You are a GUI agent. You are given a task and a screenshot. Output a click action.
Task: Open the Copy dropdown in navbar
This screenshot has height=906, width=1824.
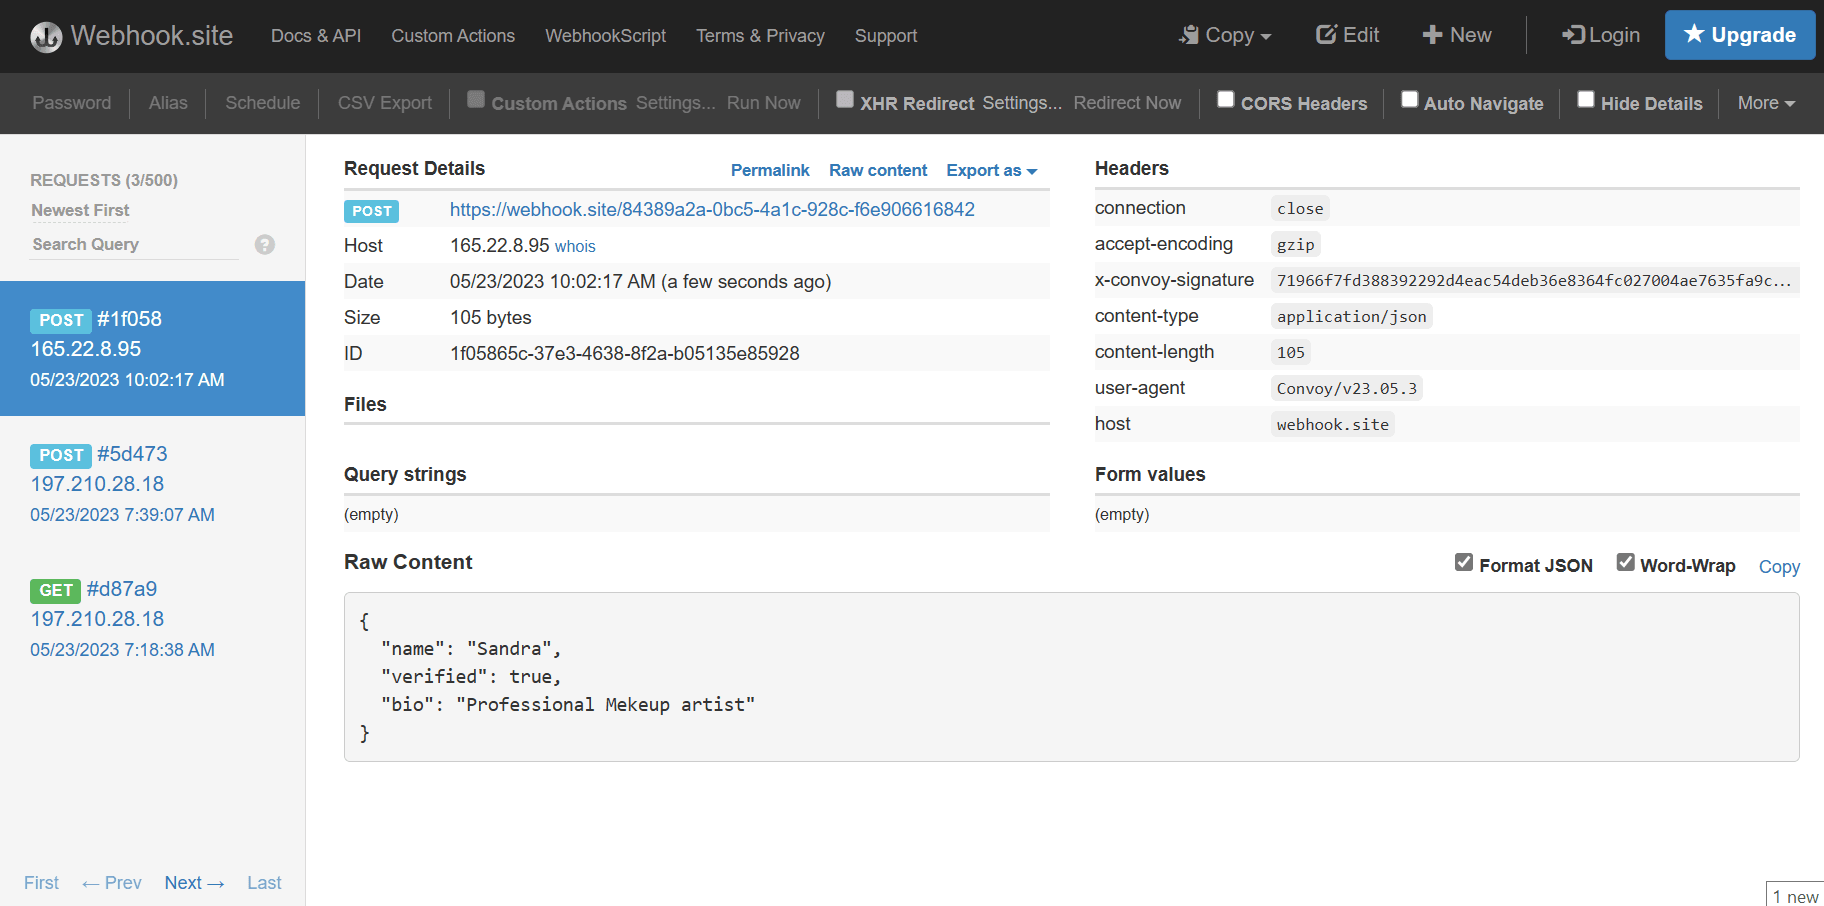(1226, 35)
